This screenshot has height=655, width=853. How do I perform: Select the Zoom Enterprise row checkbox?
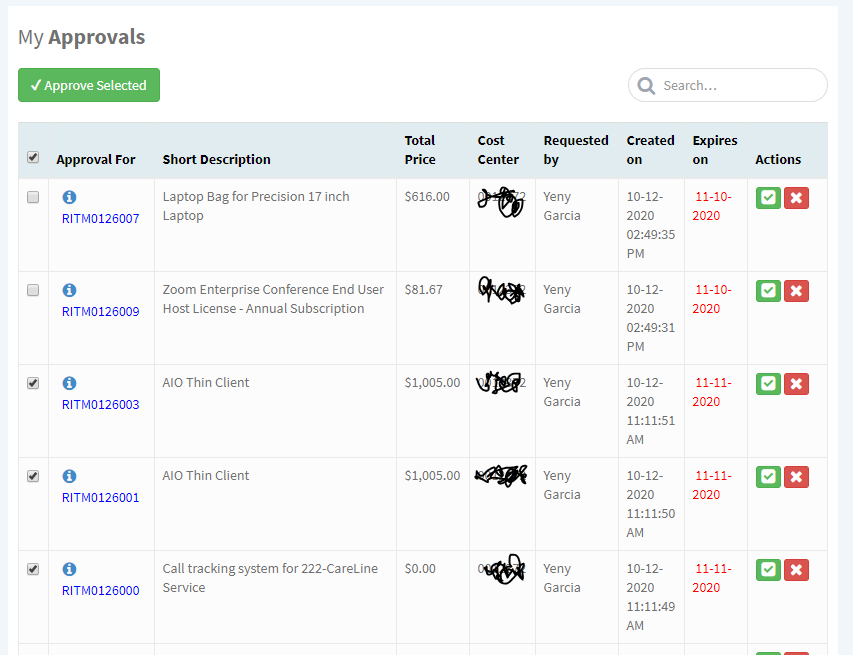(33, 290)
